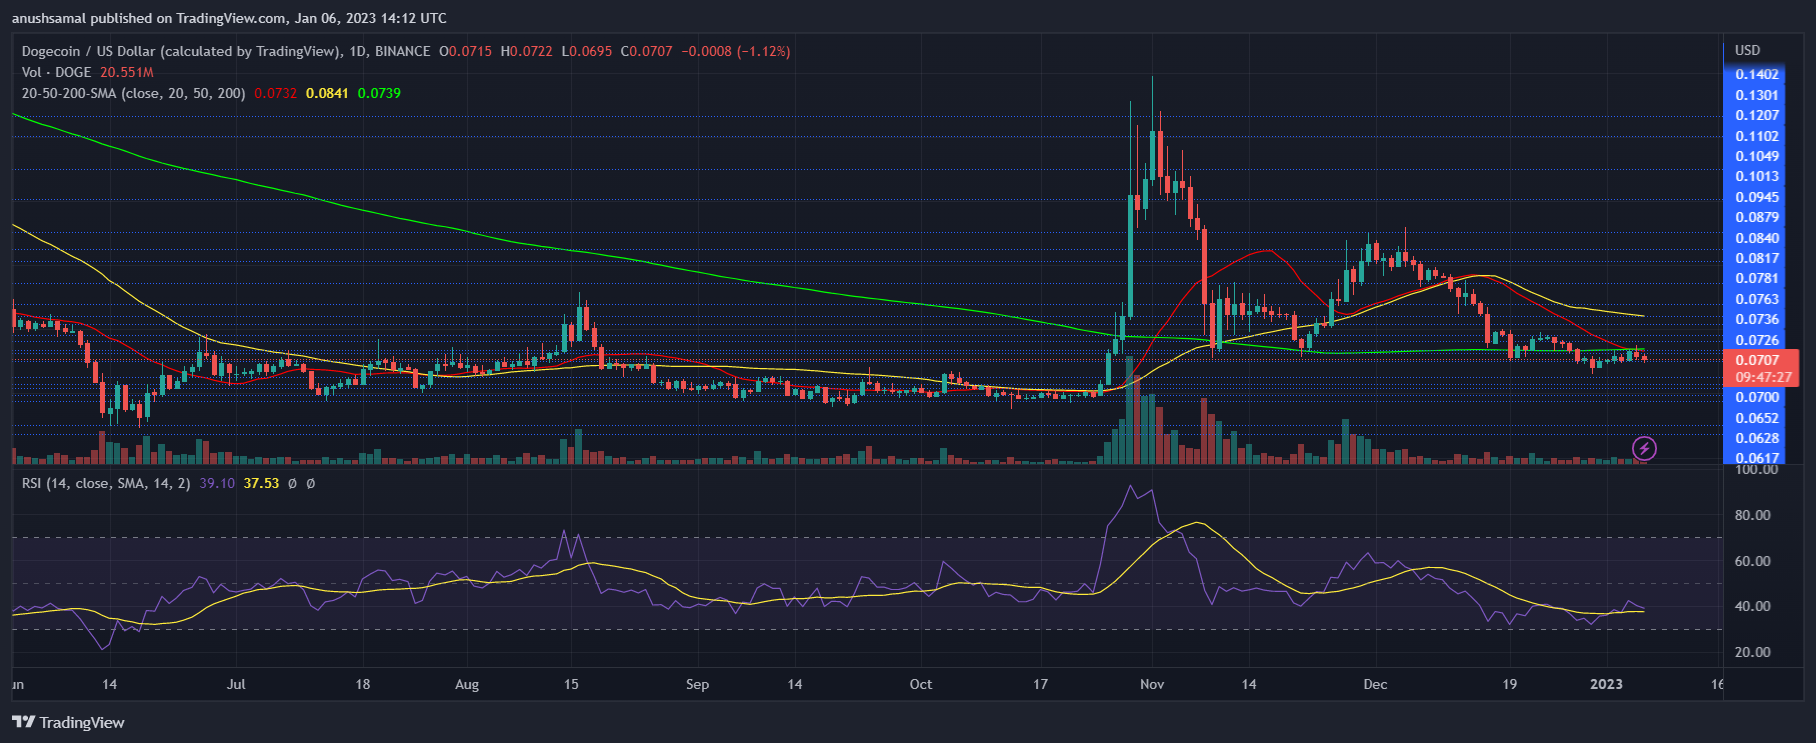Click the 0.1402 price level label
This screenshot has width=1816, height=743.
[1756, 74]
